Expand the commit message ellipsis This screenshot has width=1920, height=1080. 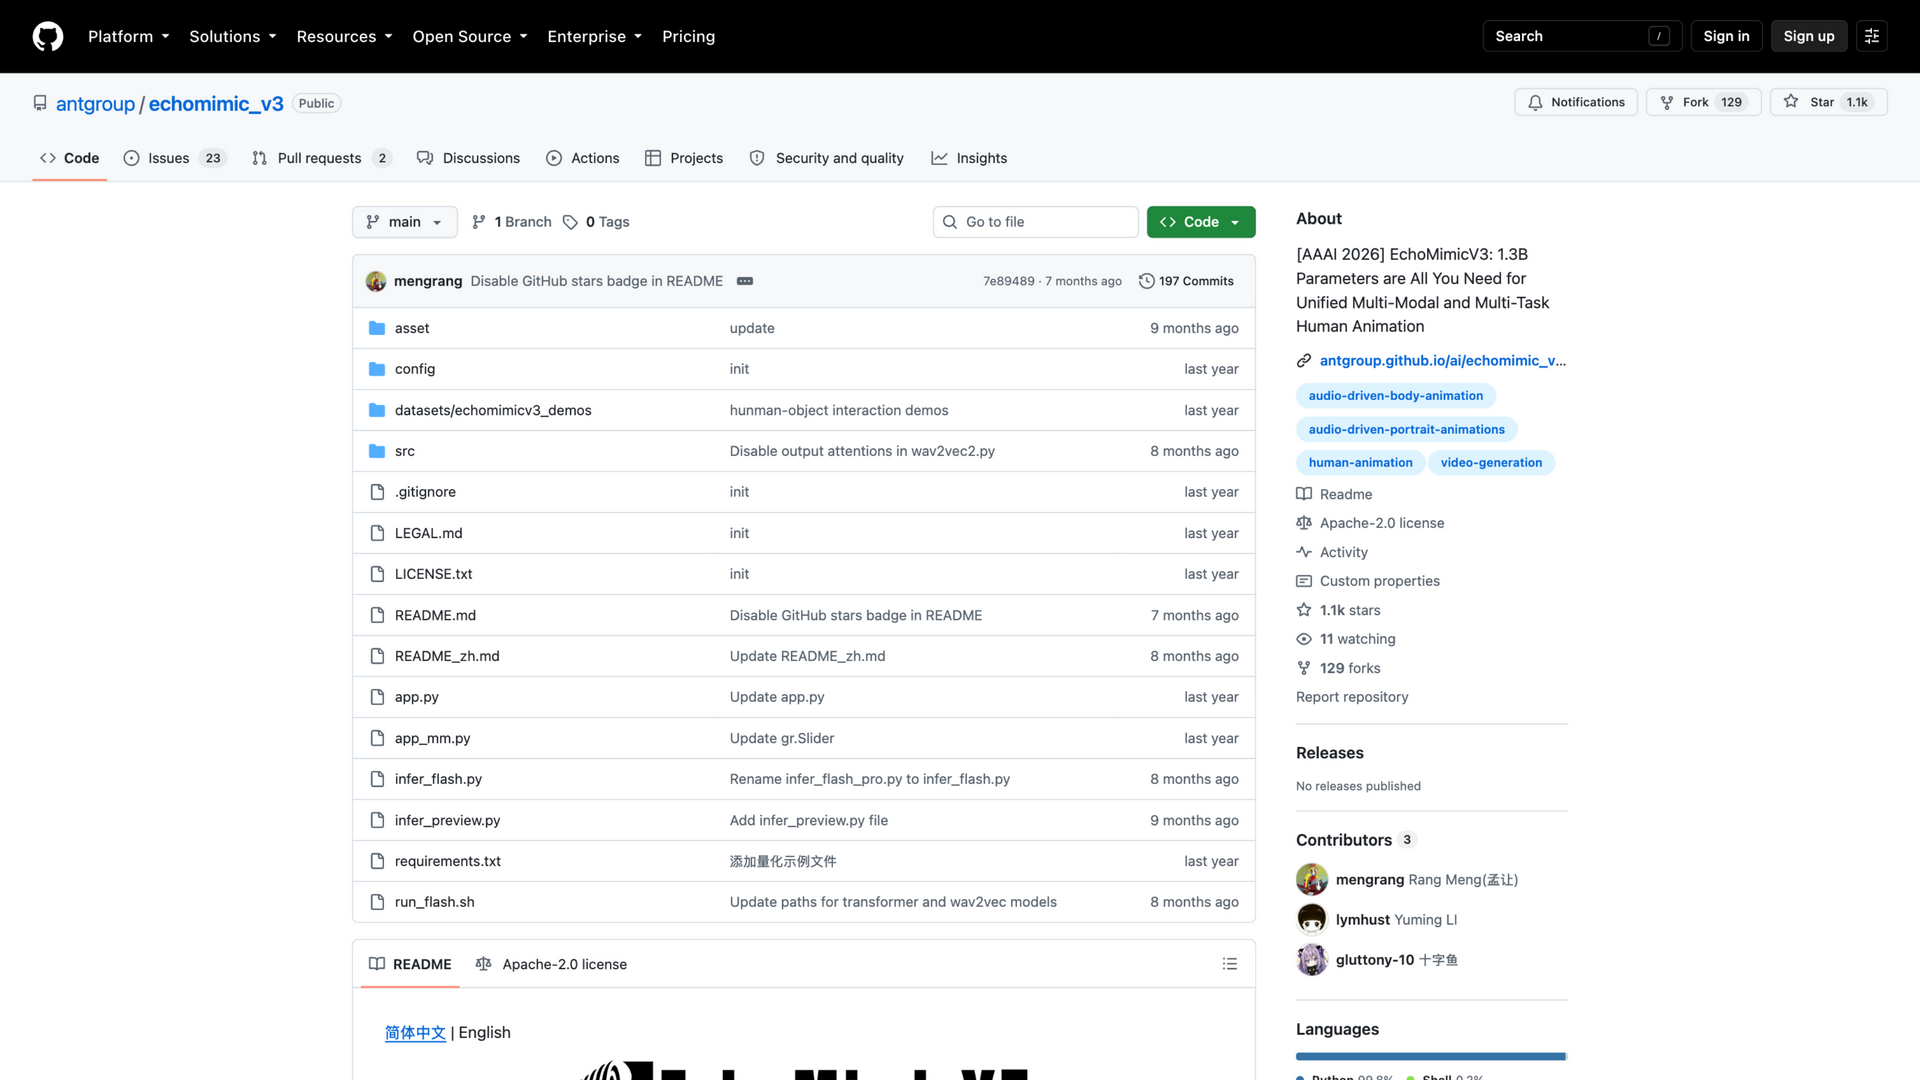pyautogui.click(x=745, y=281)
